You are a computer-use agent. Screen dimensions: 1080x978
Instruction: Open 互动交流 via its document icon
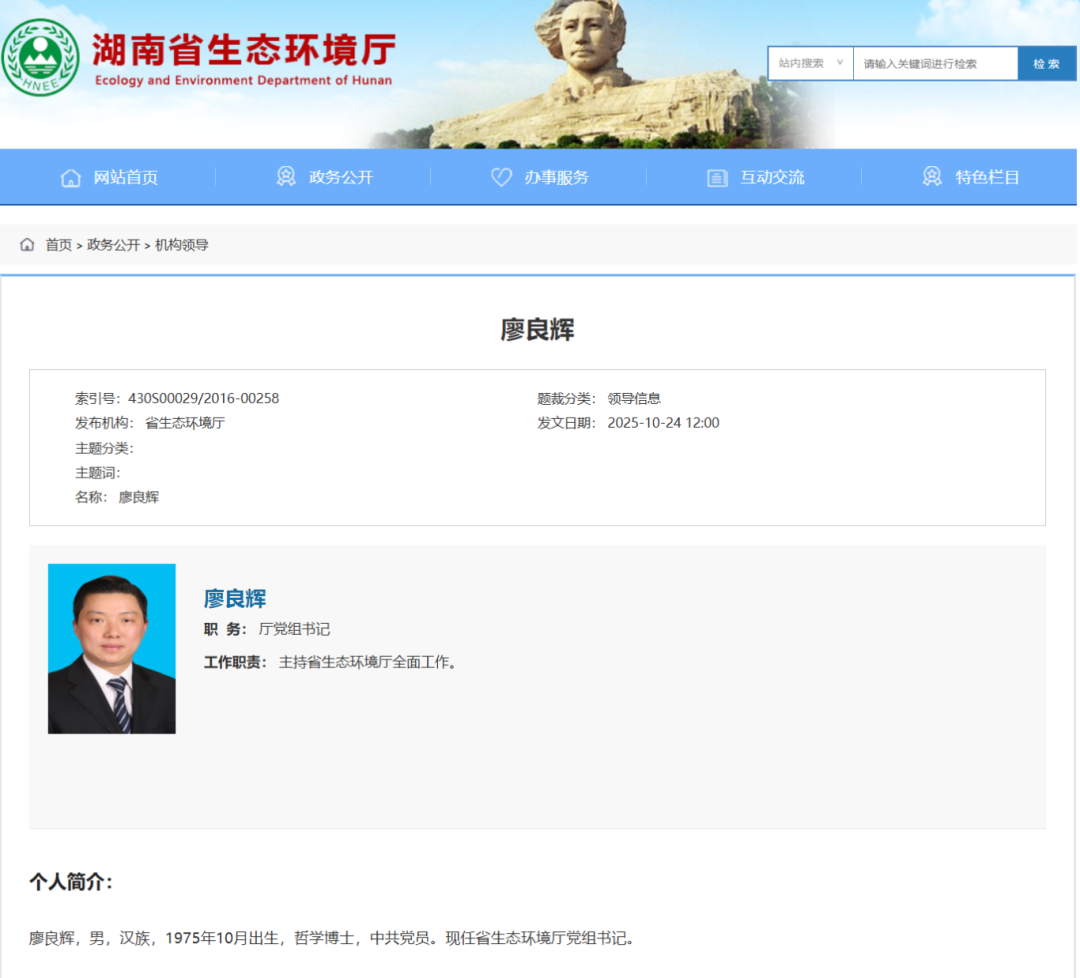716,177
